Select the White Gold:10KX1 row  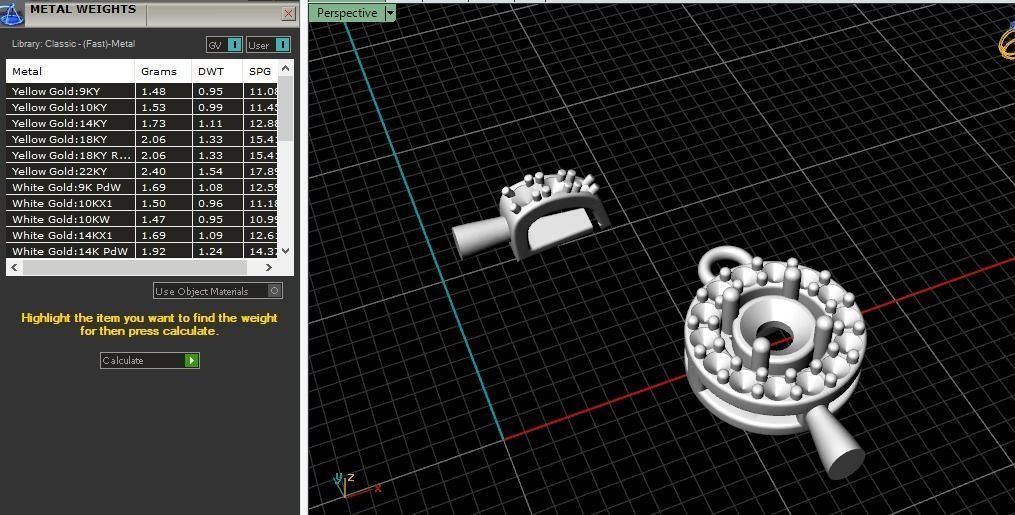coord(142,203)
